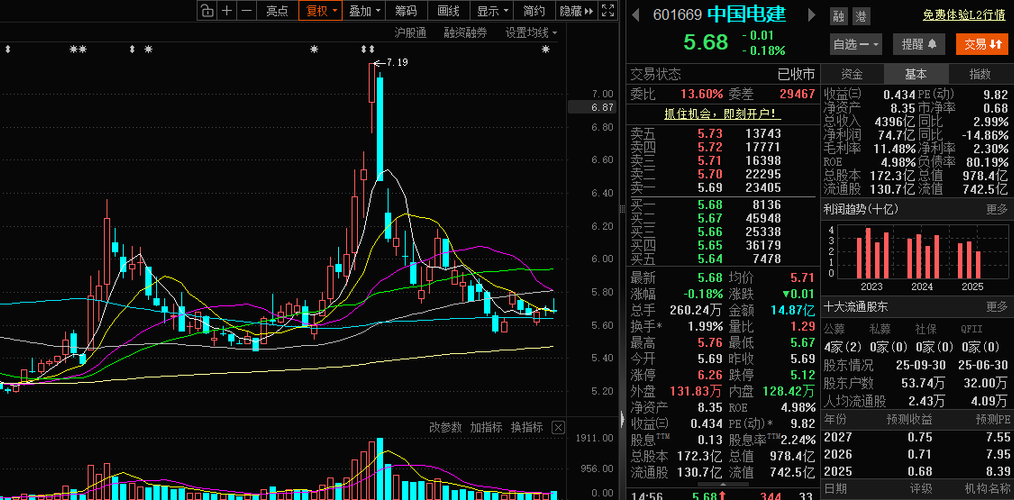Screen dimensions: 1014x500
Task: Click the 2023 bars in profit trend chart
Action: click(872, 252)
